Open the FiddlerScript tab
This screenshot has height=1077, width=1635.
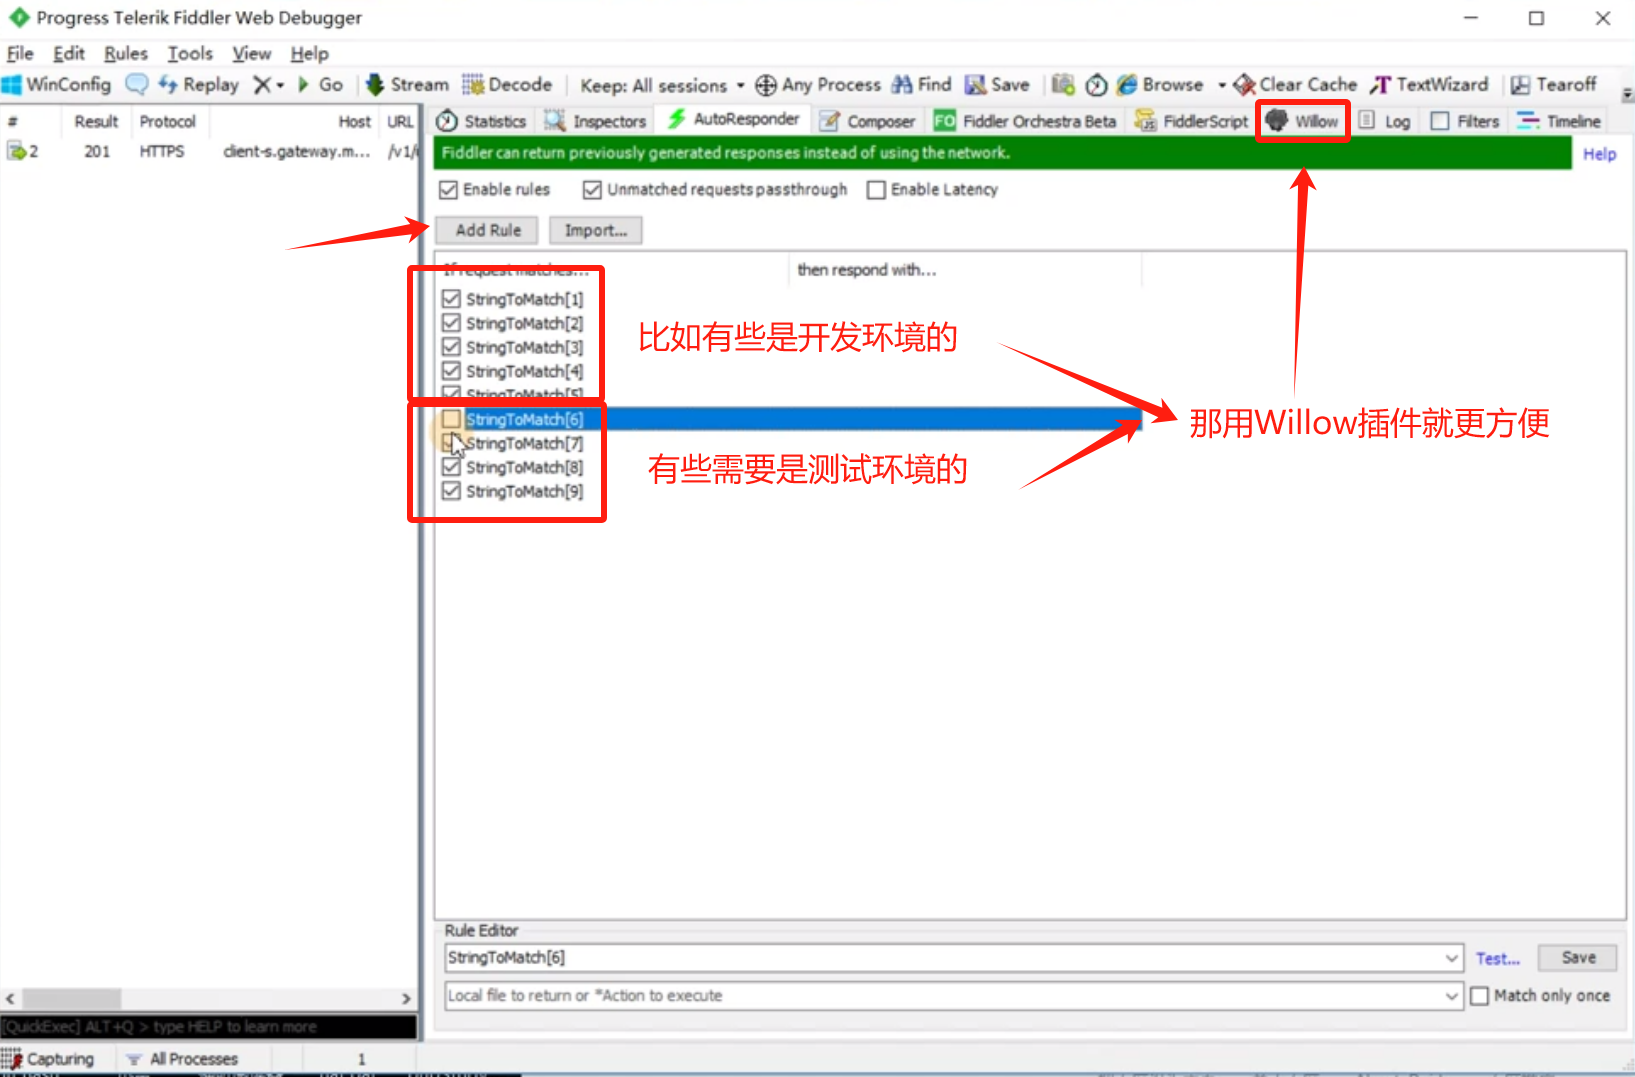click(1192, 121)
